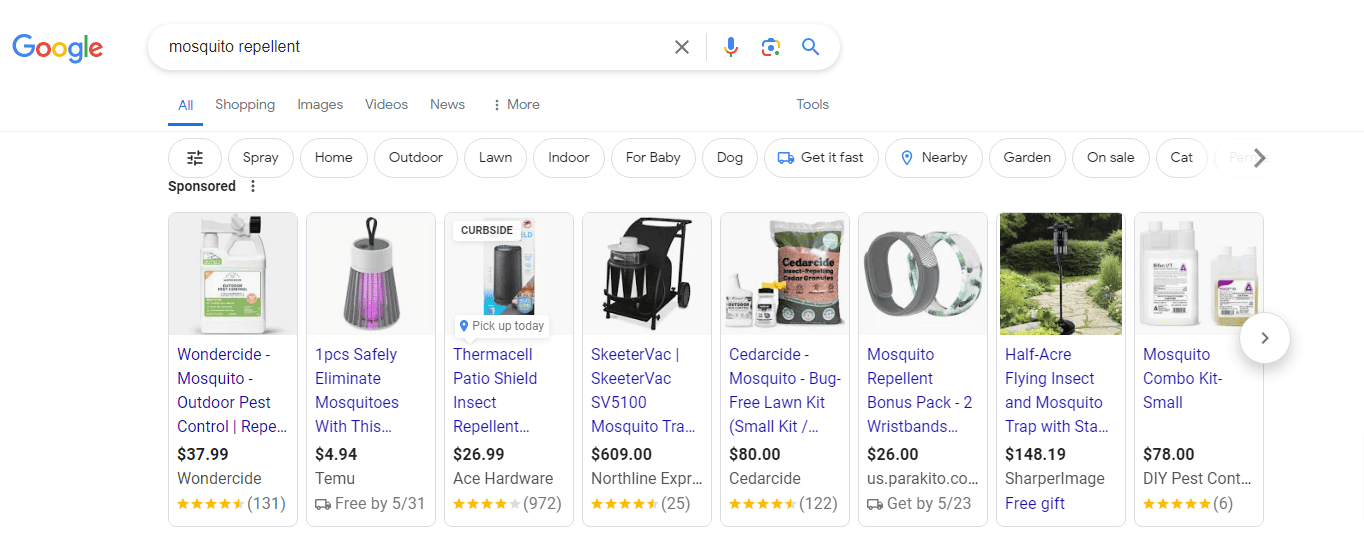Select the Indoor filter chip
This screenshot has width=1364, height=549.
point(569,158)
